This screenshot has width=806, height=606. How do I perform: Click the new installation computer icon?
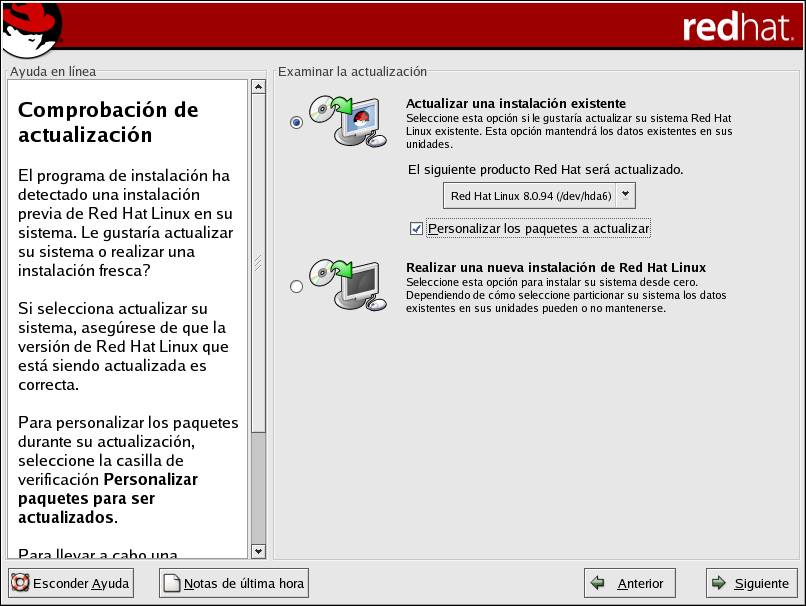point(348,285)
